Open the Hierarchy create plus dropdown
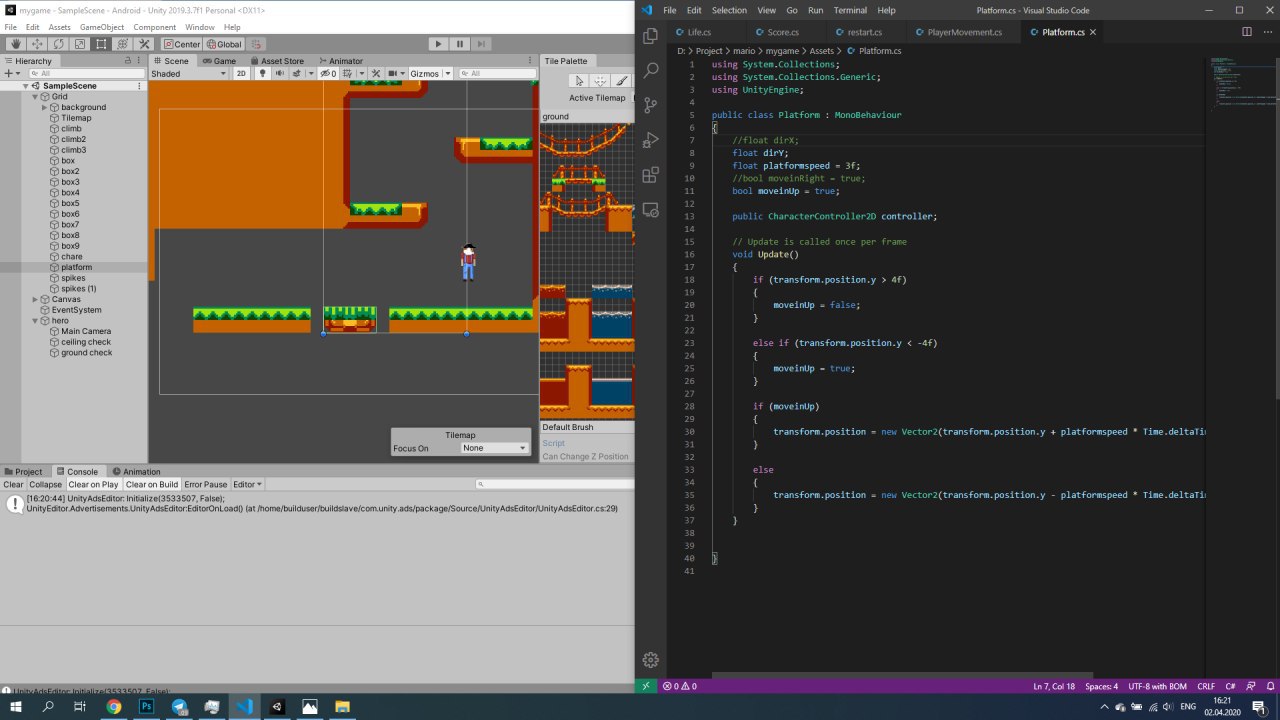The image size is (1280, 720). click(12, 73)
